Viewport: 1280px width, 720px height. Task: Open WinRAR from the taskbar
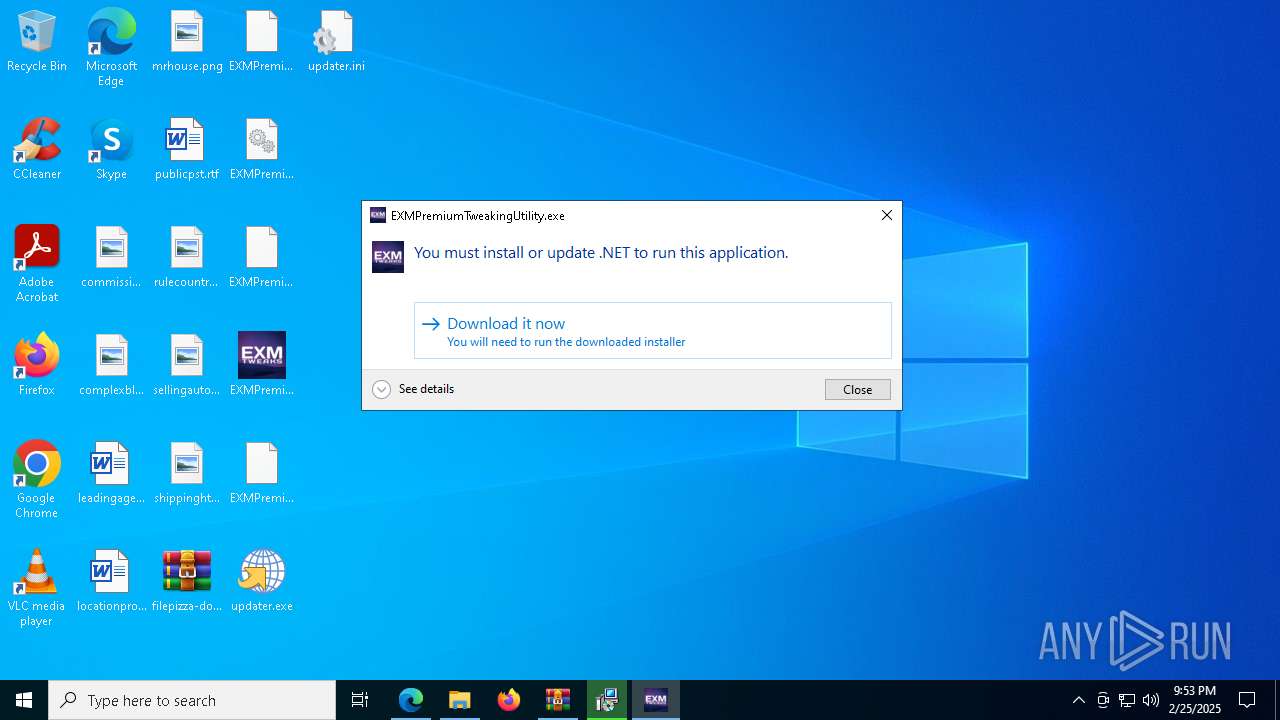(558, 700)
